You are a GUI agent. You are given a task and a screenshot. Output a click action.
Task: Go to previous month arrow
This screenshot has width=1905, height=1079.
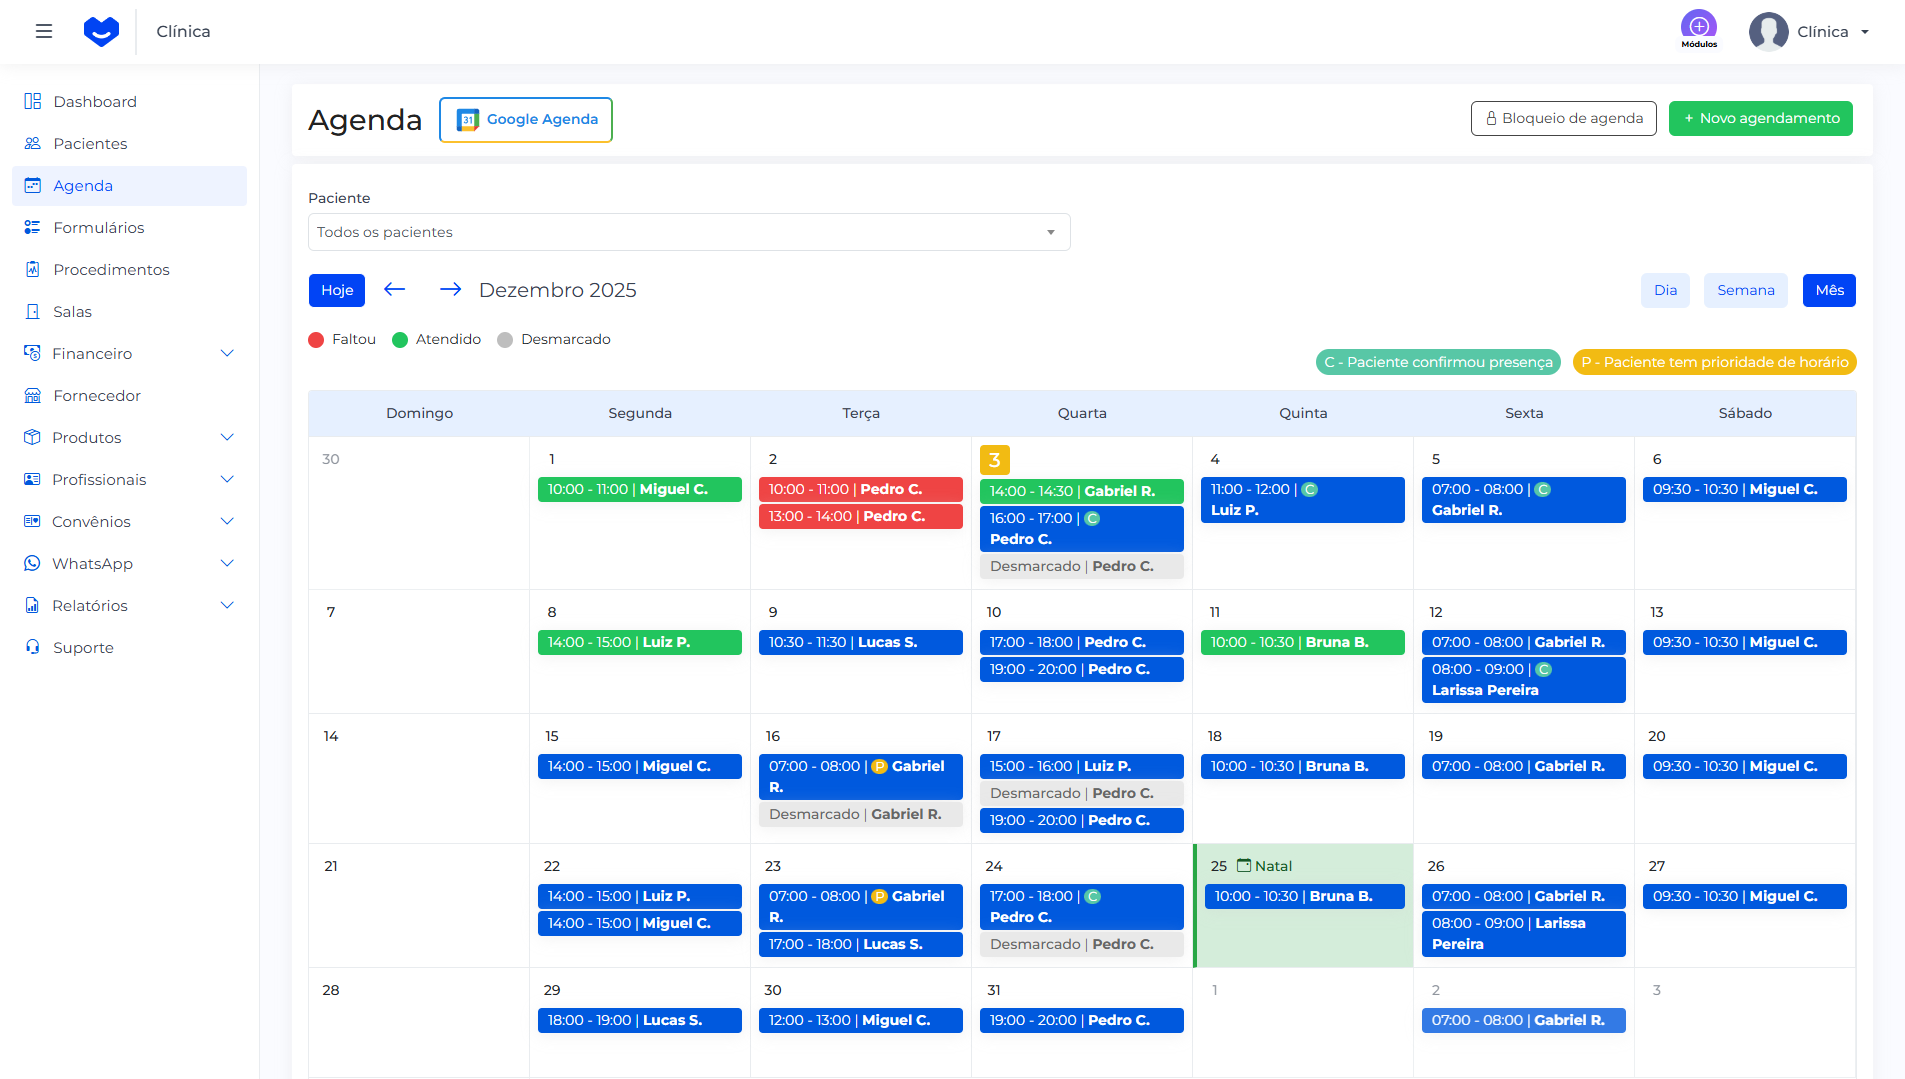[x=395, y=290]
